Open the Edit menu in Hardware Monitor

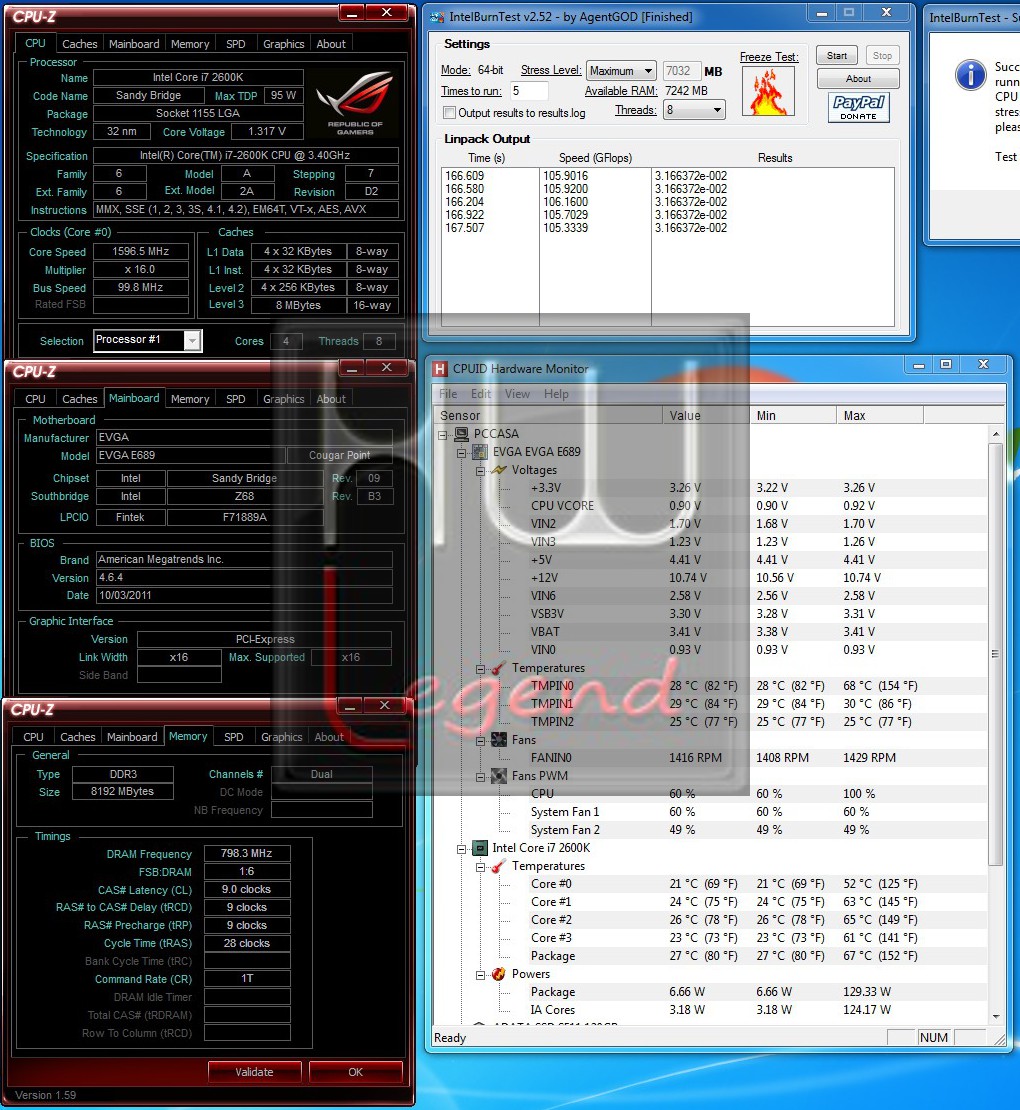[481, 394]
